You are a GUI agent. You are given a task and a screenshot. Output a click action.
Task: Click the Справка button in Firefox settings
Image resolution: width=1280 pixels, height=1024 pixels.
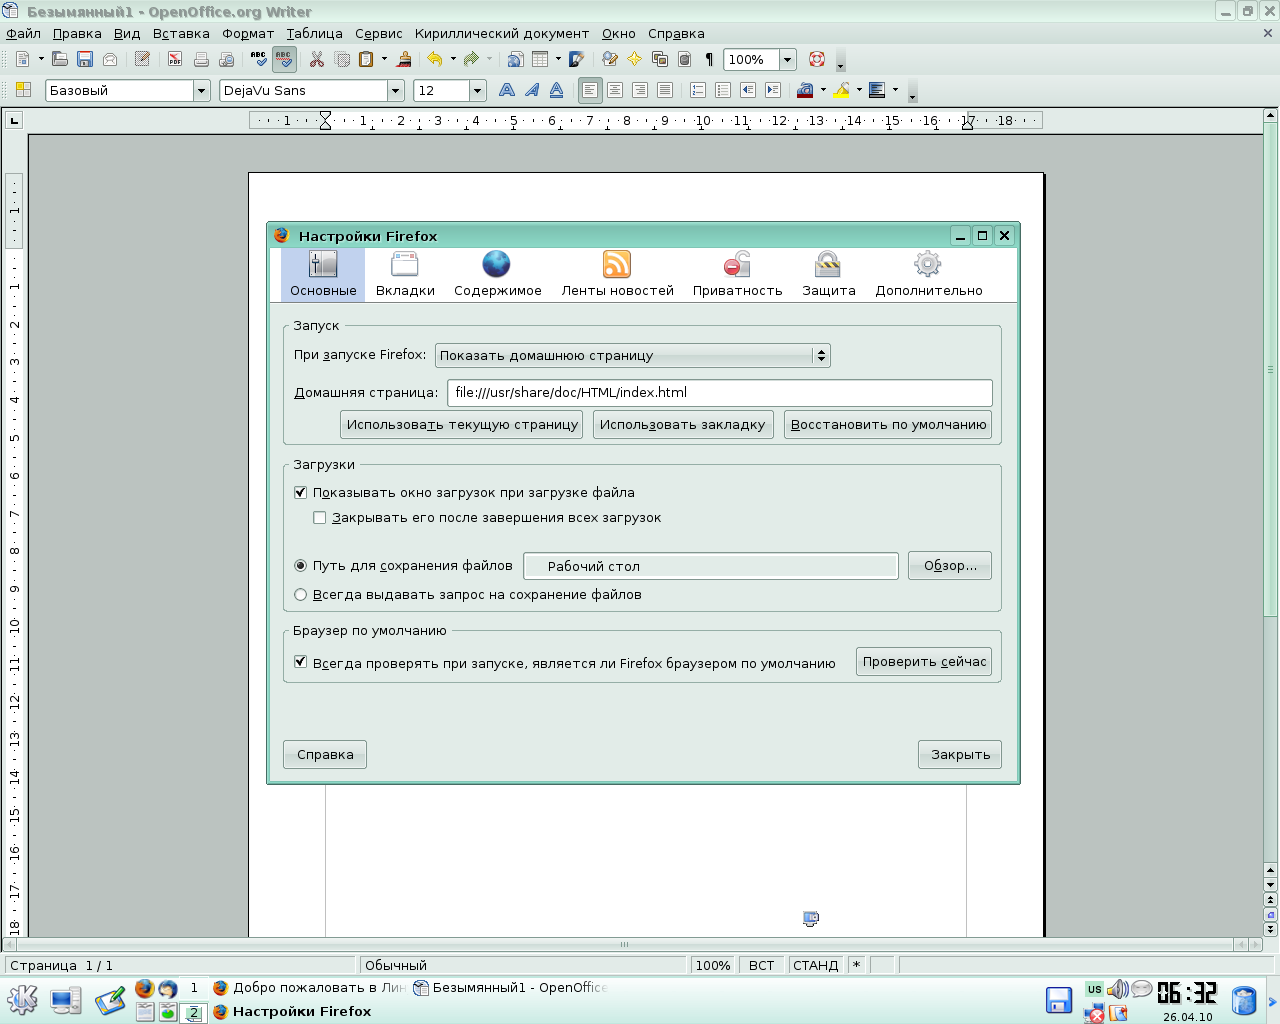(325, 755)
